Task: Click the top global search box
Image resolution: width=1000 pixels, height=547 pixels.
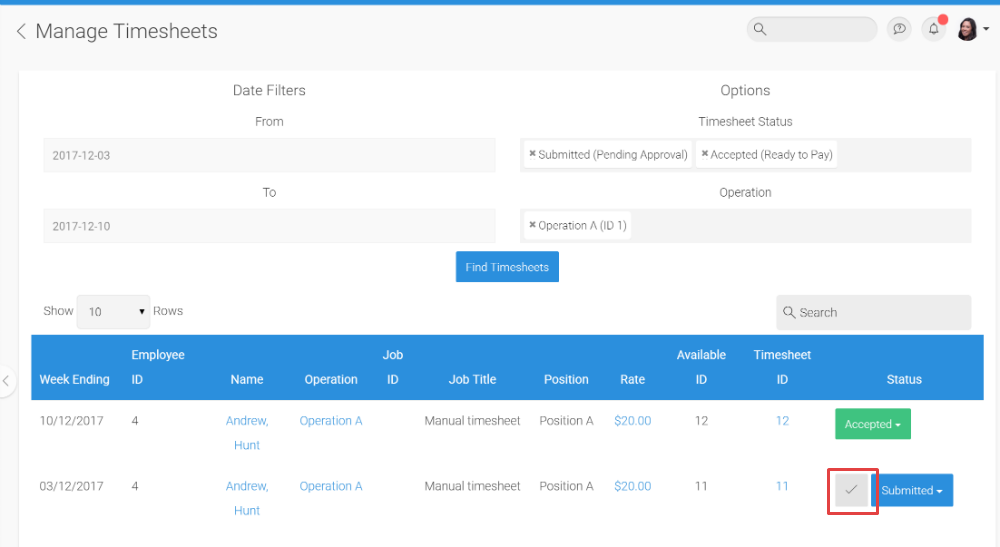Action: 820,29
